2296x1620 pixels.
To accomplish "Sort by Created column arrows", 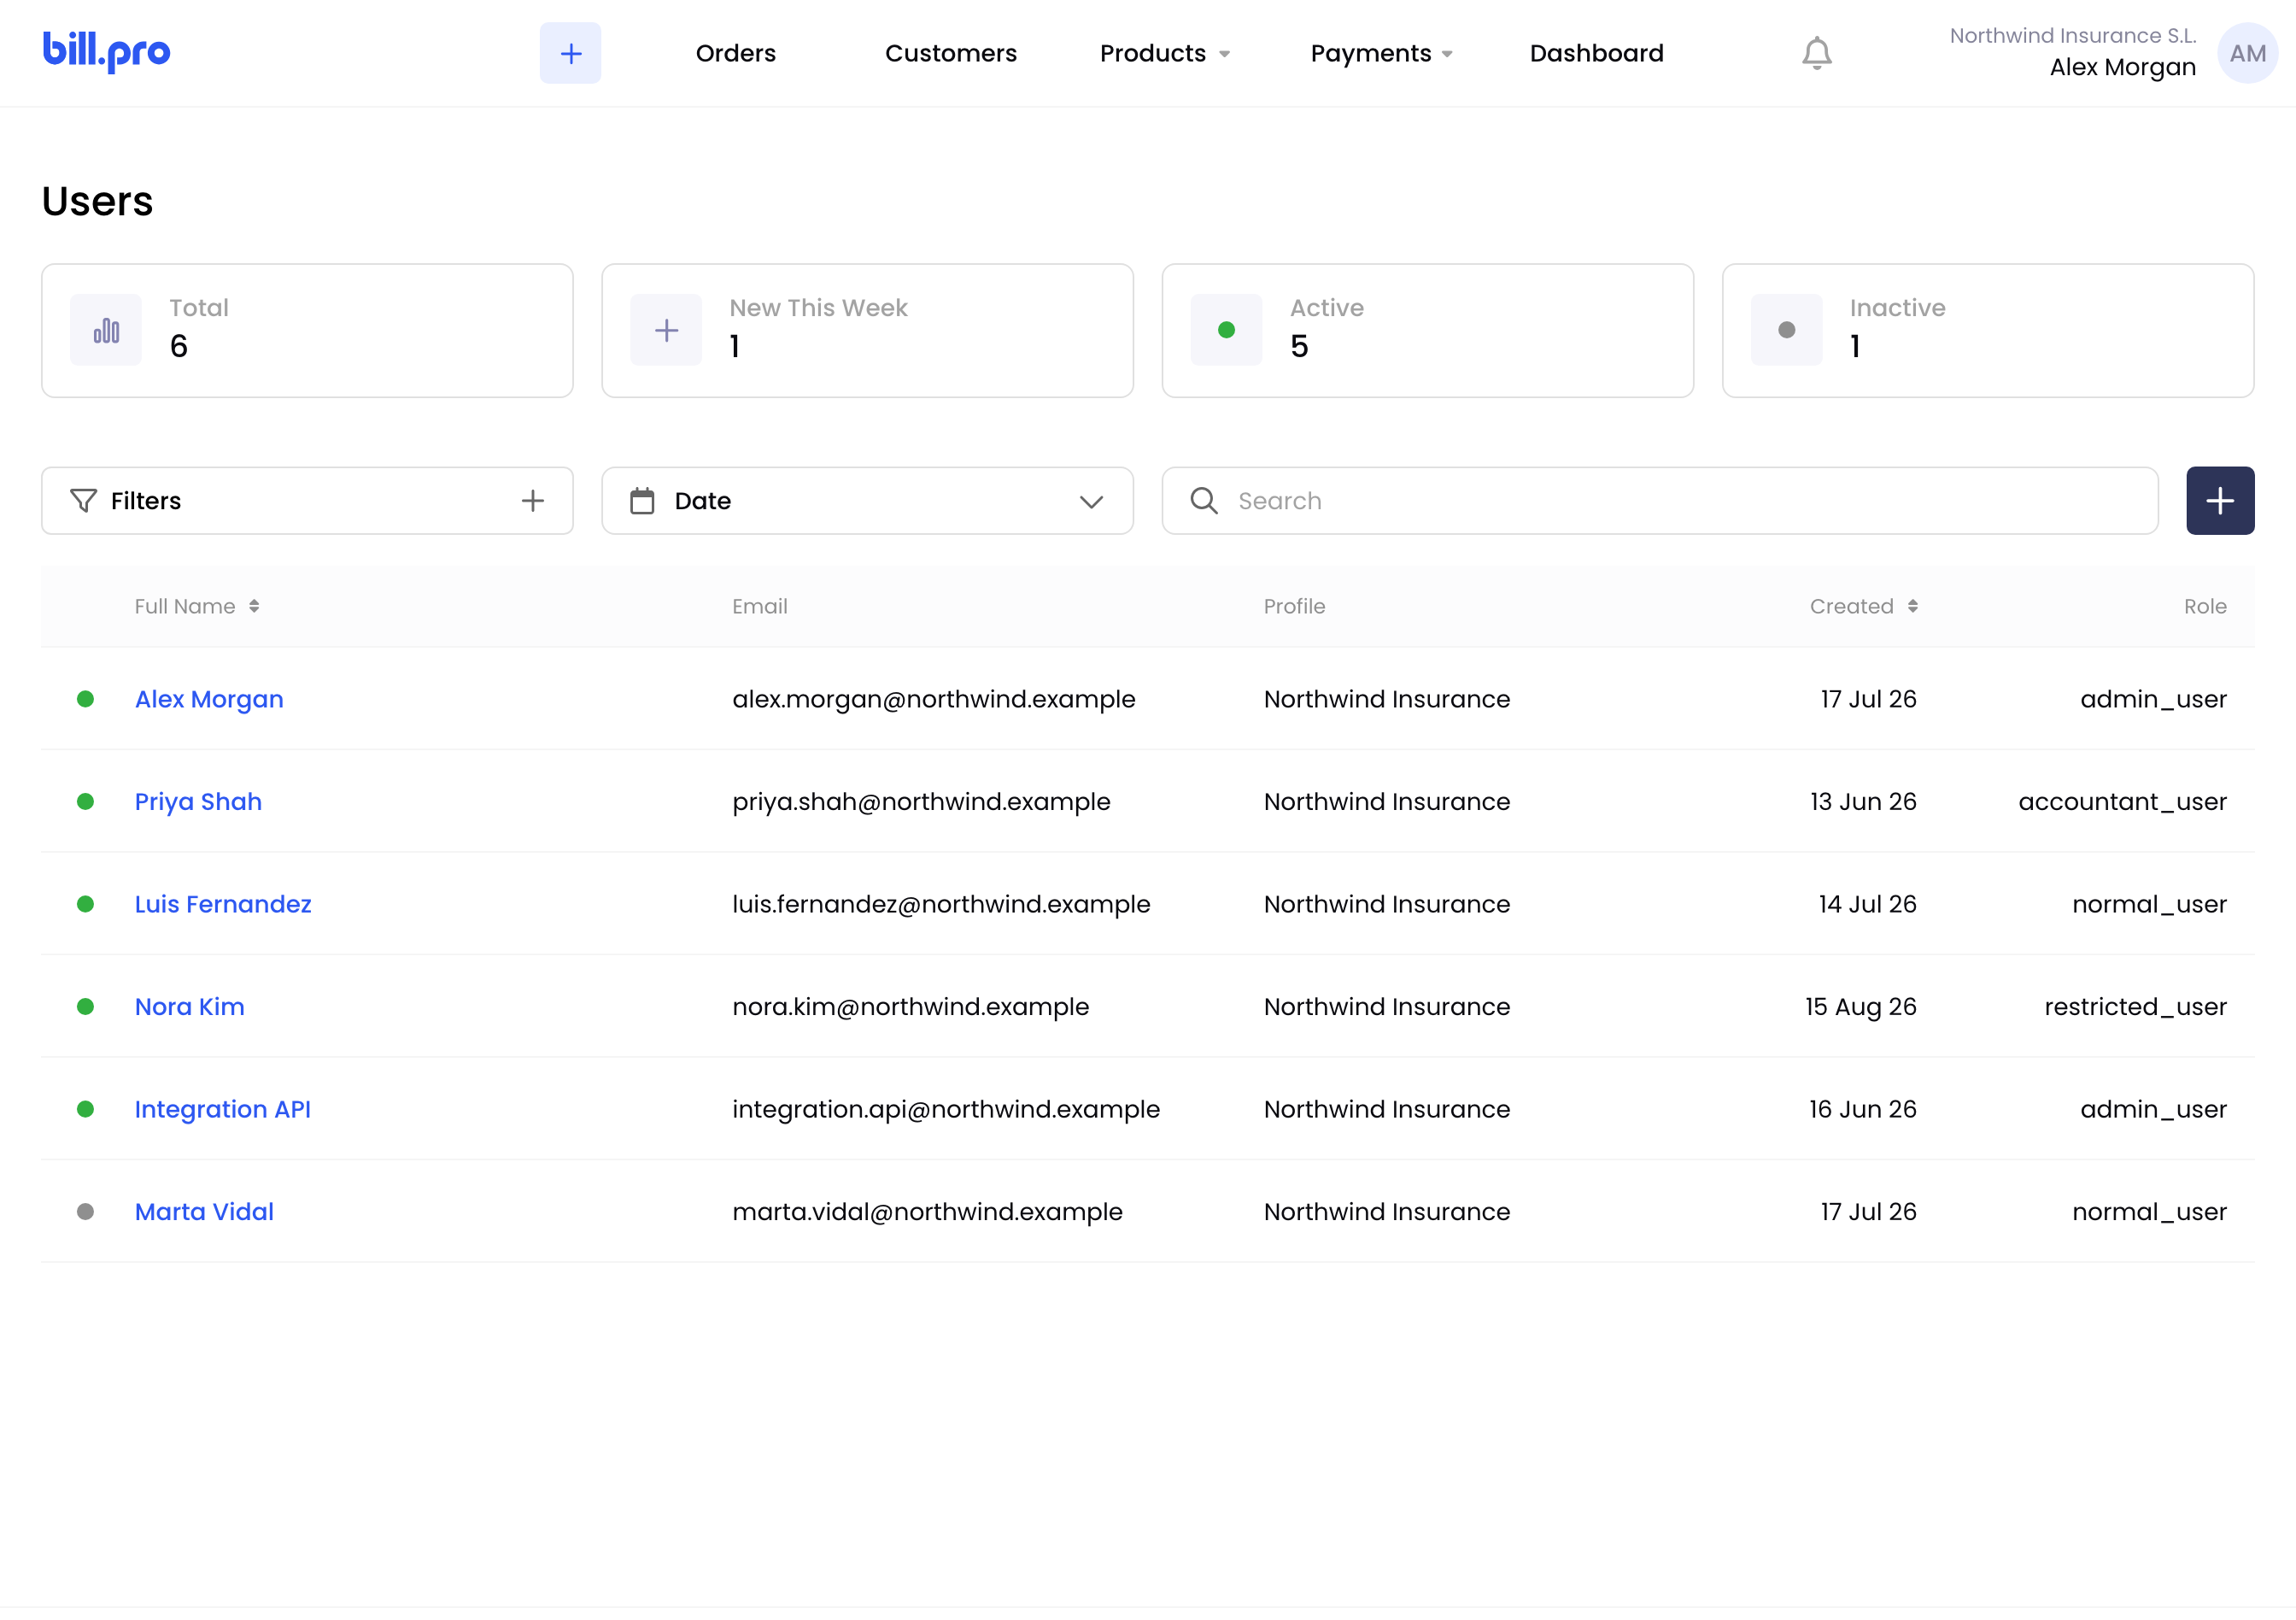I will pos(1912,606).
